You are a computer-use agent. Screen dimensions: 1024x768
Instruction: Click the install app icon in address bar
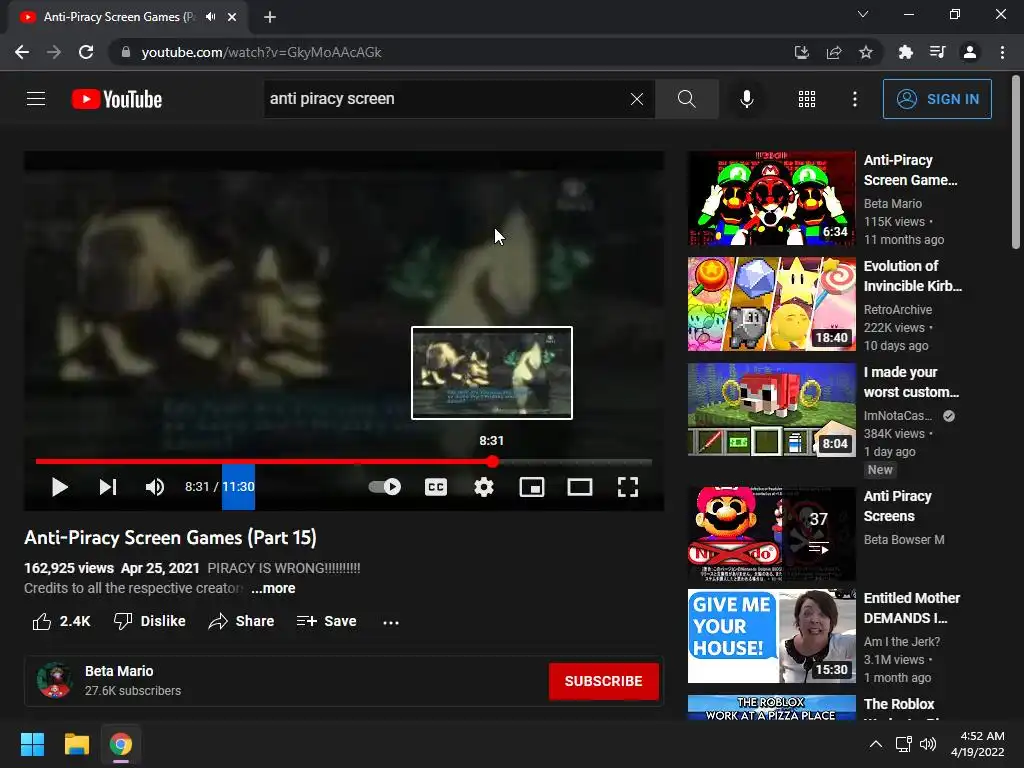coord(802,52)
